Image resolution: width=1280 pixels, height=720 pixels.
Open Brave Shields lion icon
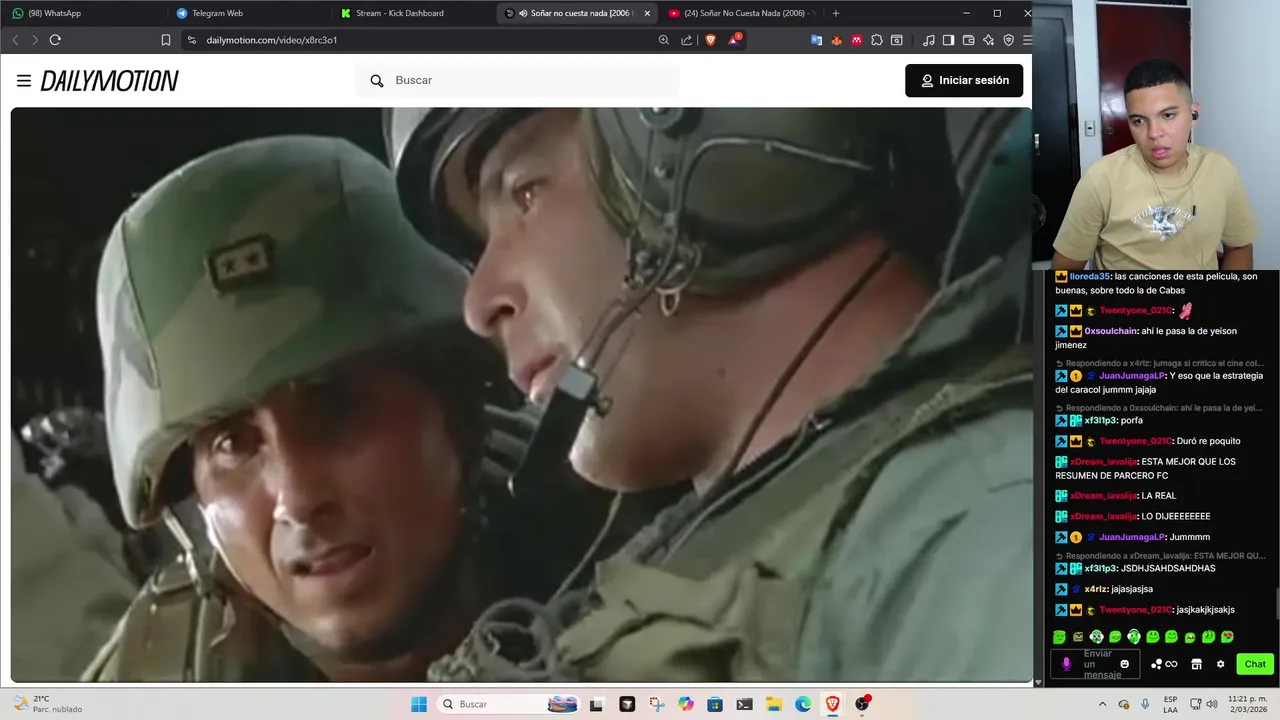pyautogui.click(x=711, y=40)
